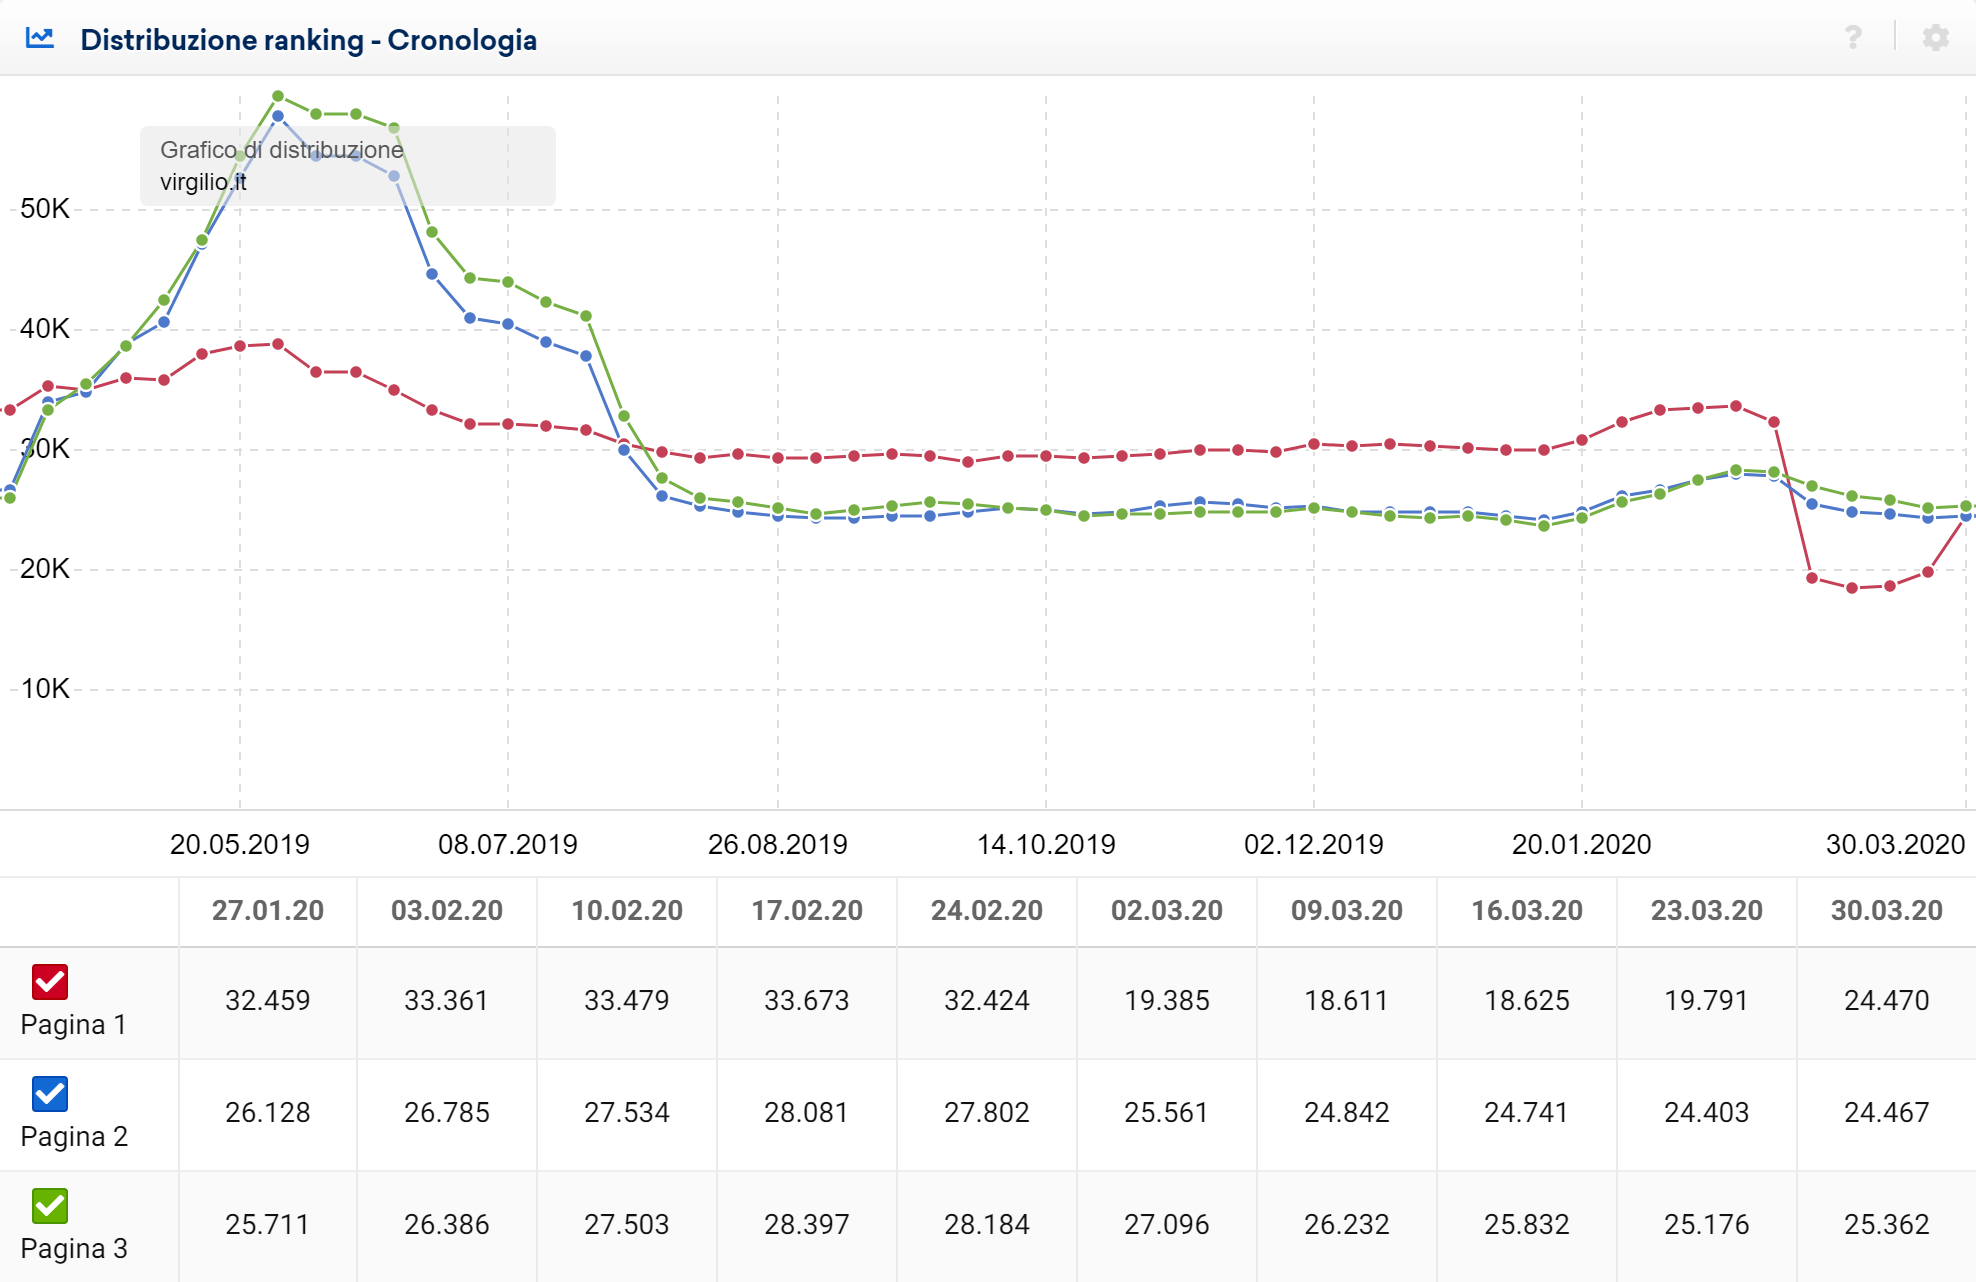Select the Pagina 3 value 26.232
The height and width of the screenshot is (1282, 1976).
point(1347,1225)
